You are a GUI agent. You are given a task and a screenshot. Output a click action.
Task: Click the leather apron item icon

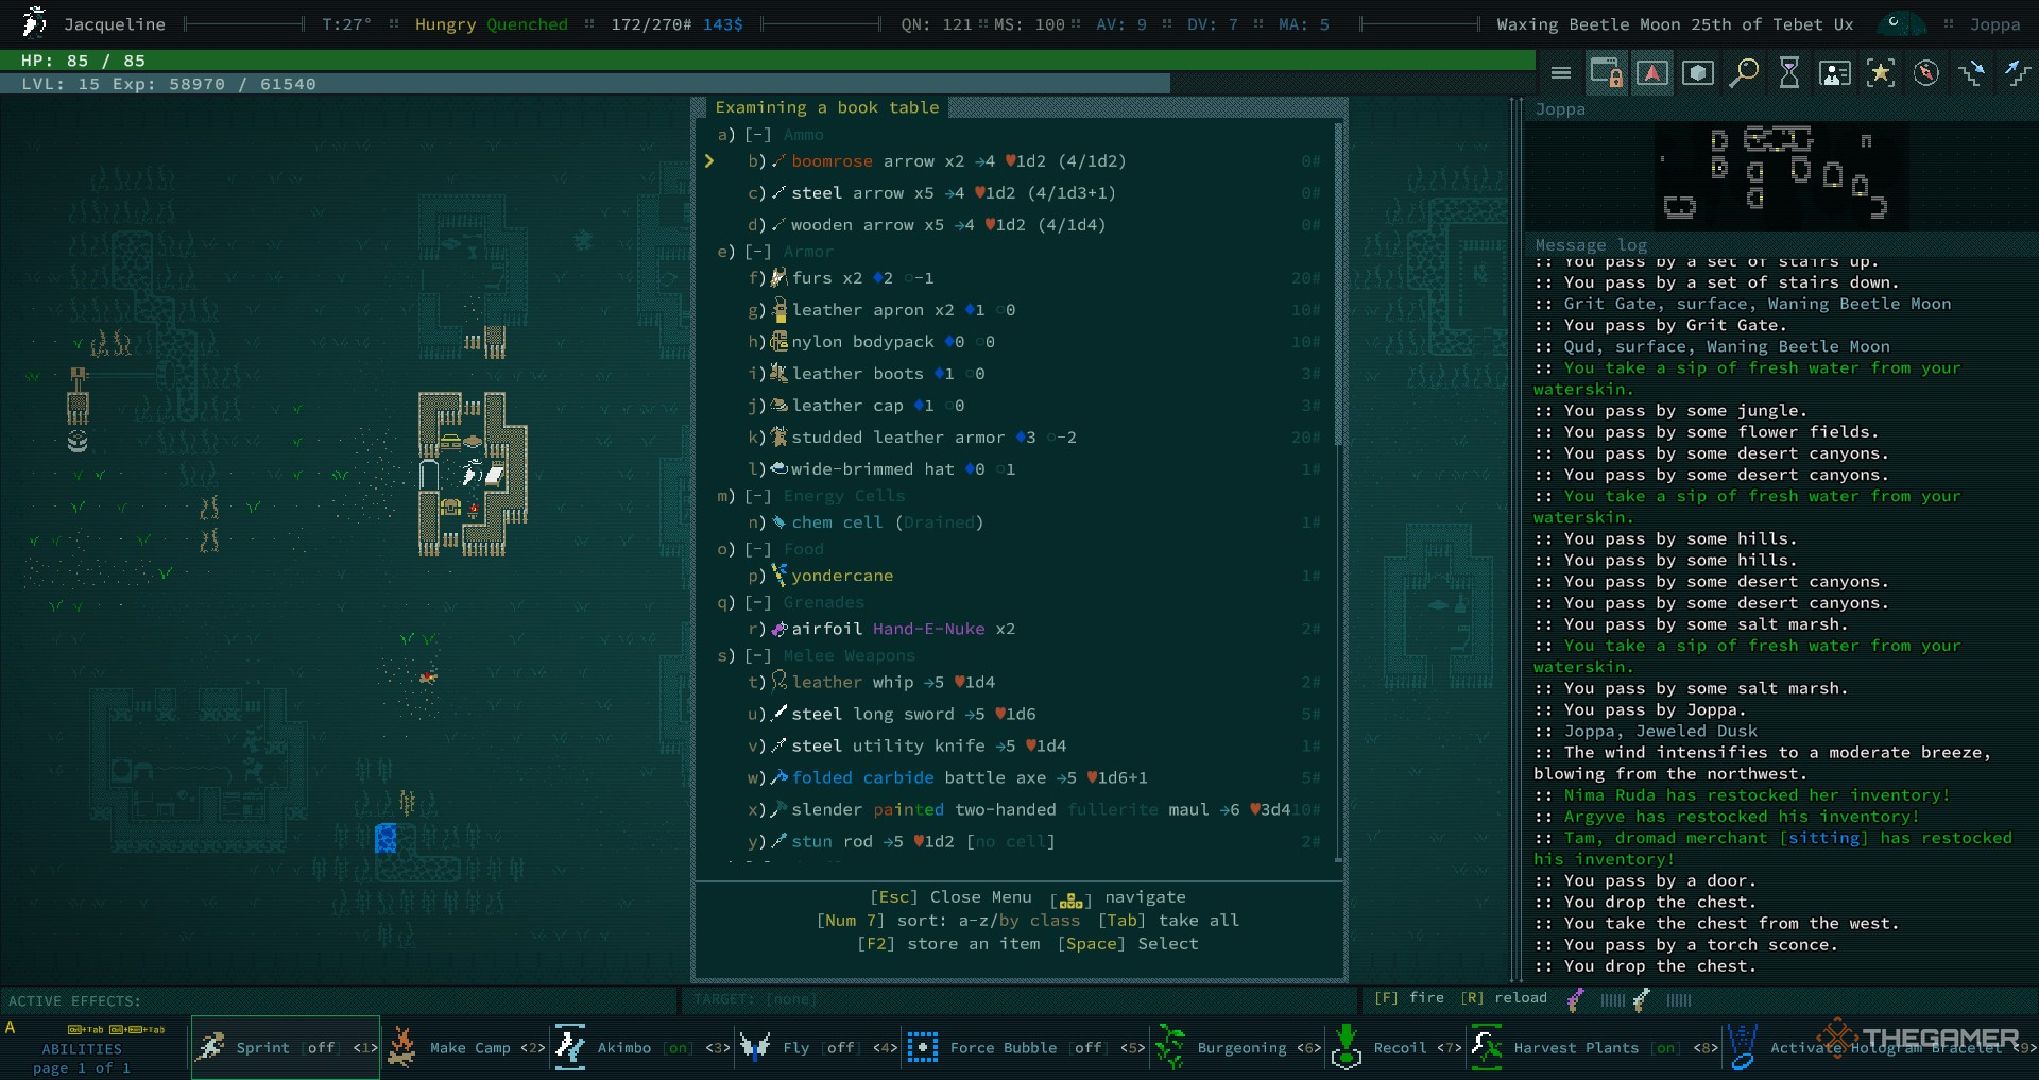coord(779,310)
